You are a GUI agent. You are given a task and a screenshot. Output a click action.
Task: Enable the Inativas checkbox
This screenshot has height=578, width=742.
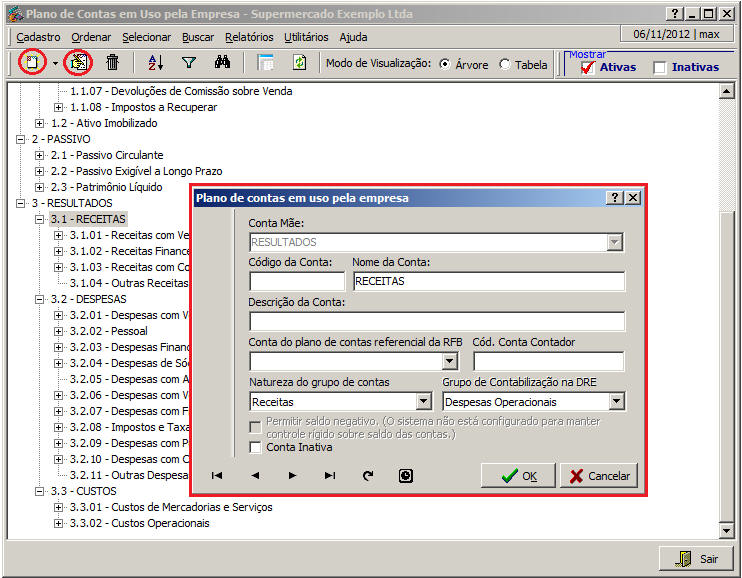pyautogui.click(x=660, y=68)
